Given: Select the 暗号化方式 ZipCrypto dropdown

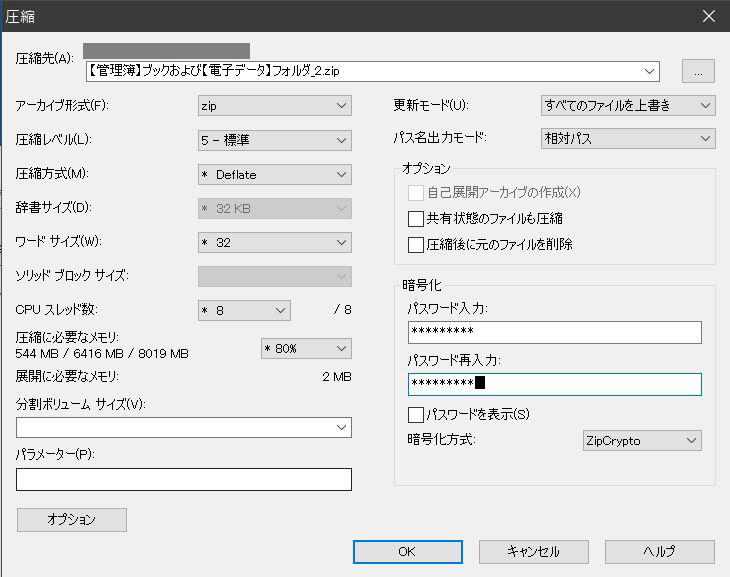Looking at the screenshot, I should (x=641, y=440).
